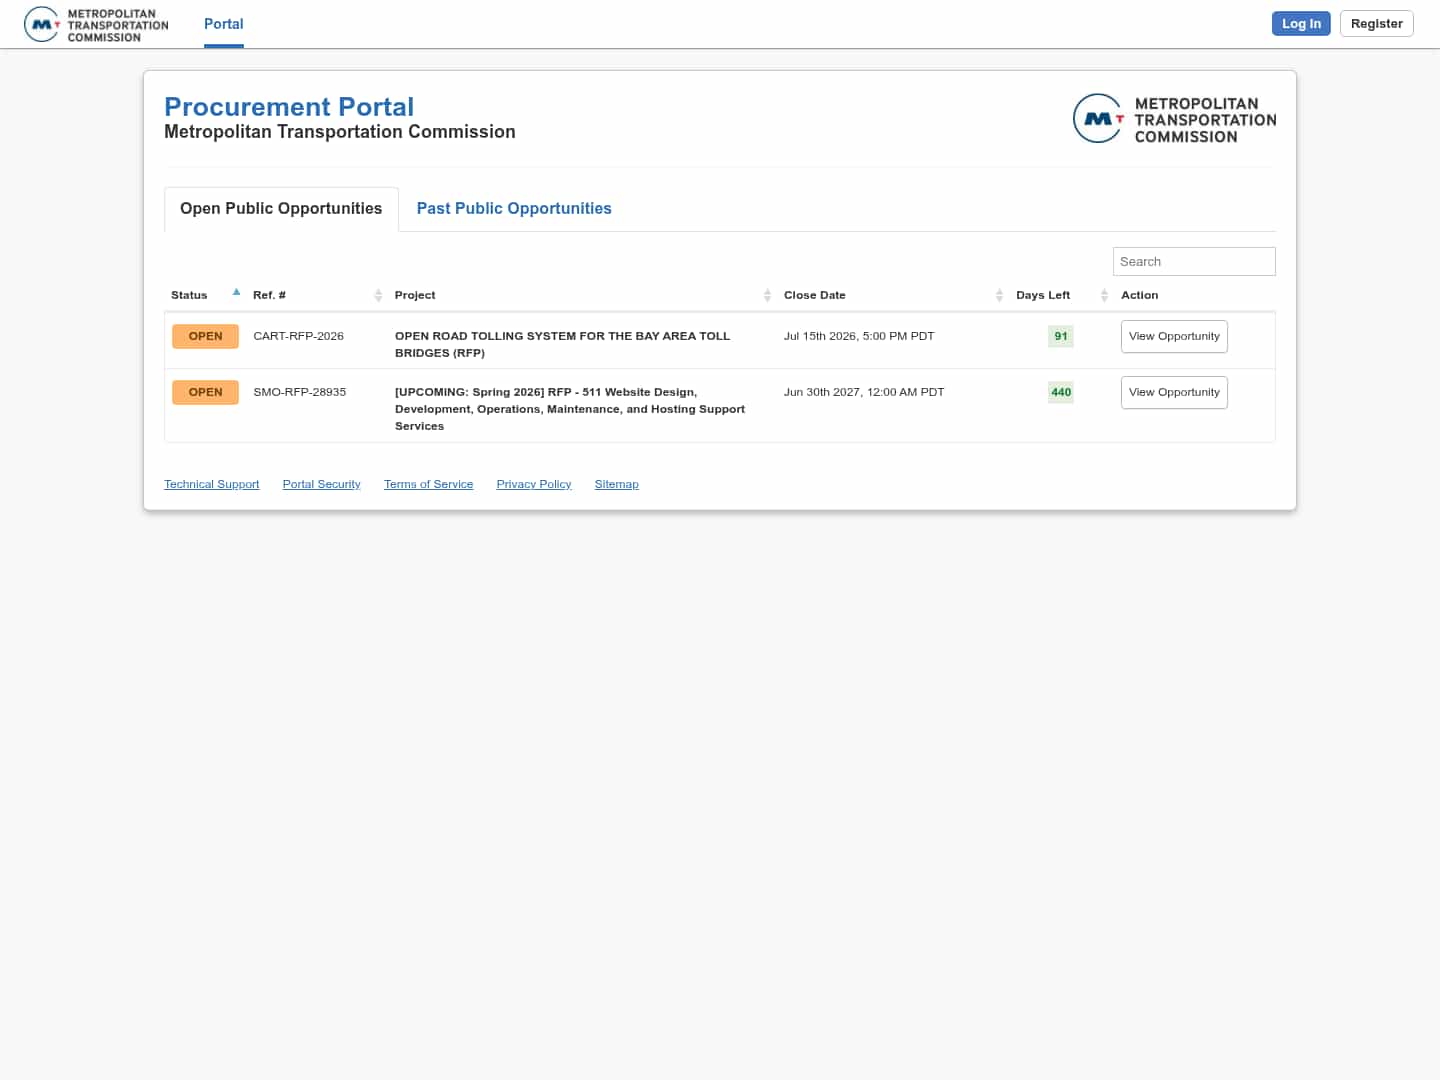Click the MTC logo in top navigation
The image size is (1440, 1080).
point(97,25)
